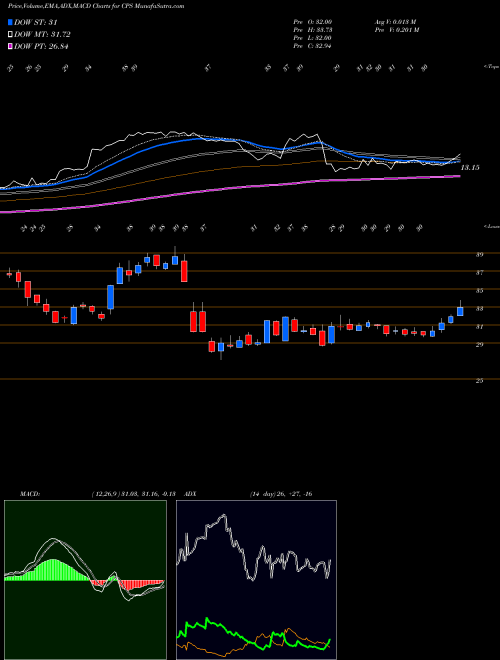The width and height of the screenshot is (500, 660).
Task: Click the ADX '(14 day) 26, +27, -16' values
Action: [280, 494]
